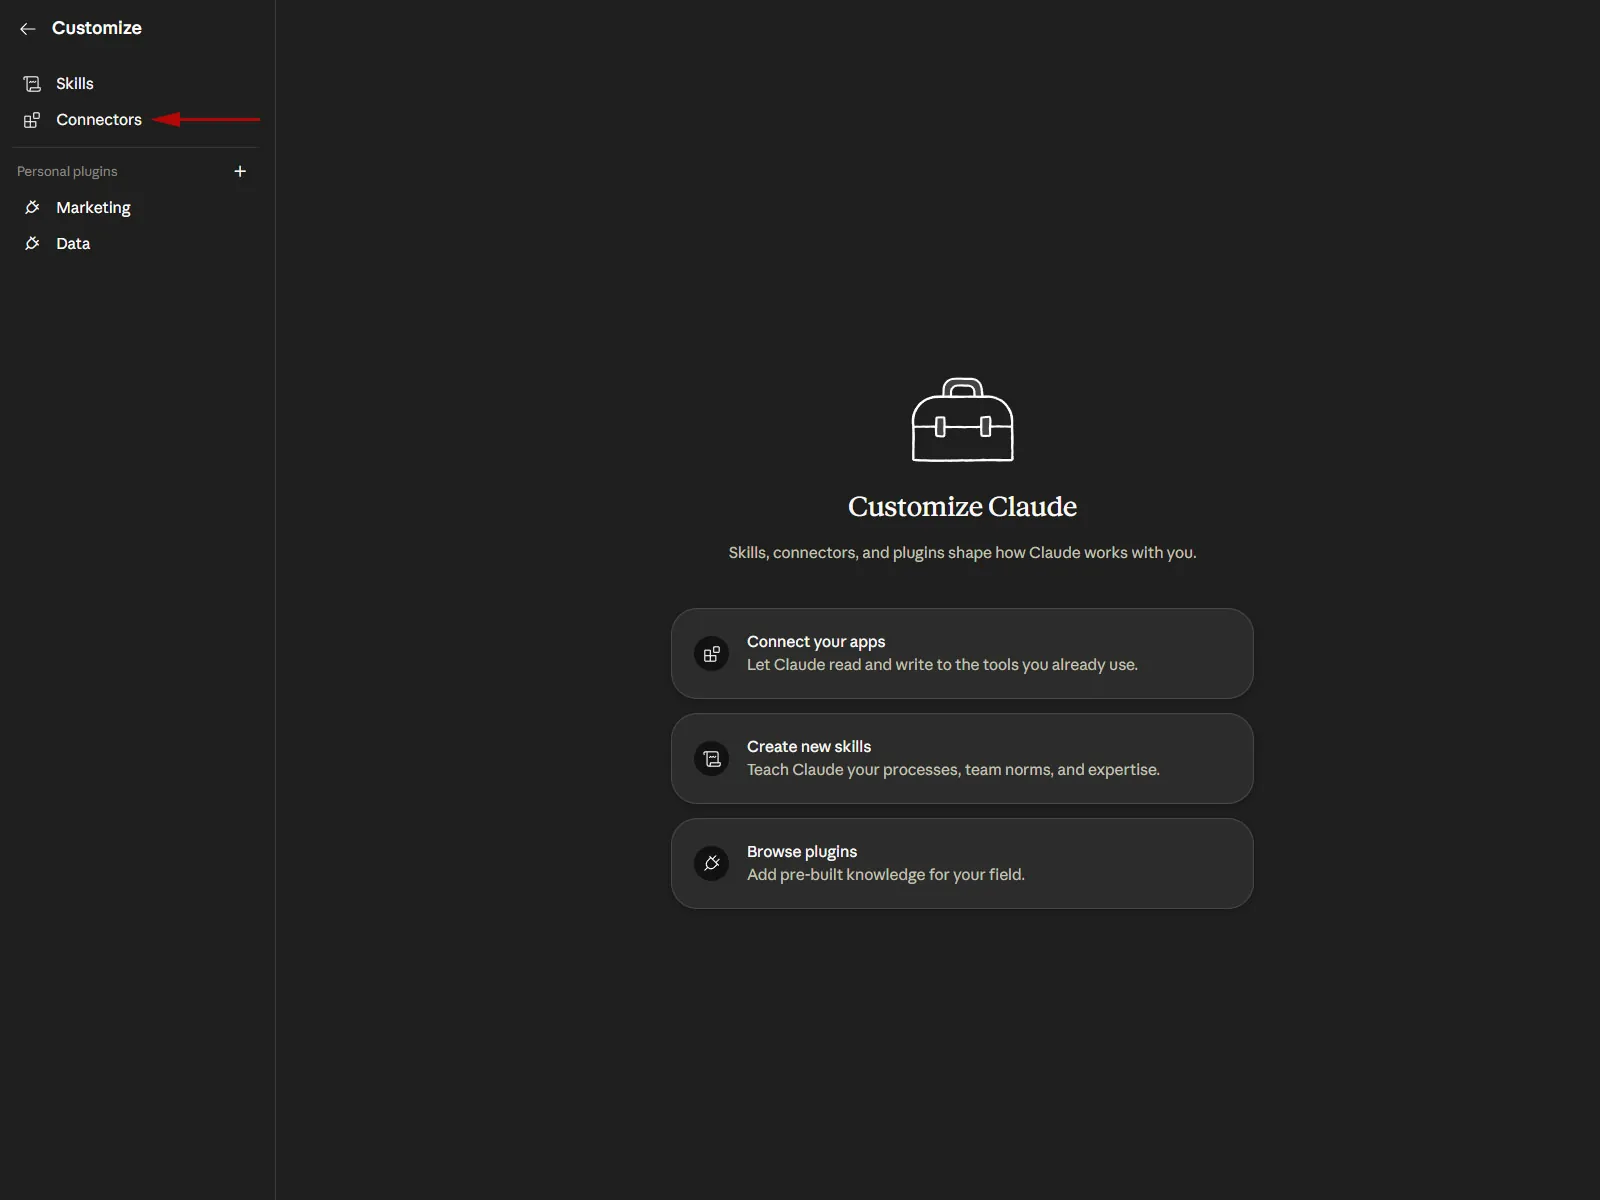Add a personal plugin with plus icon
Screen dimensions: 1600x1200
pos(240,172)
